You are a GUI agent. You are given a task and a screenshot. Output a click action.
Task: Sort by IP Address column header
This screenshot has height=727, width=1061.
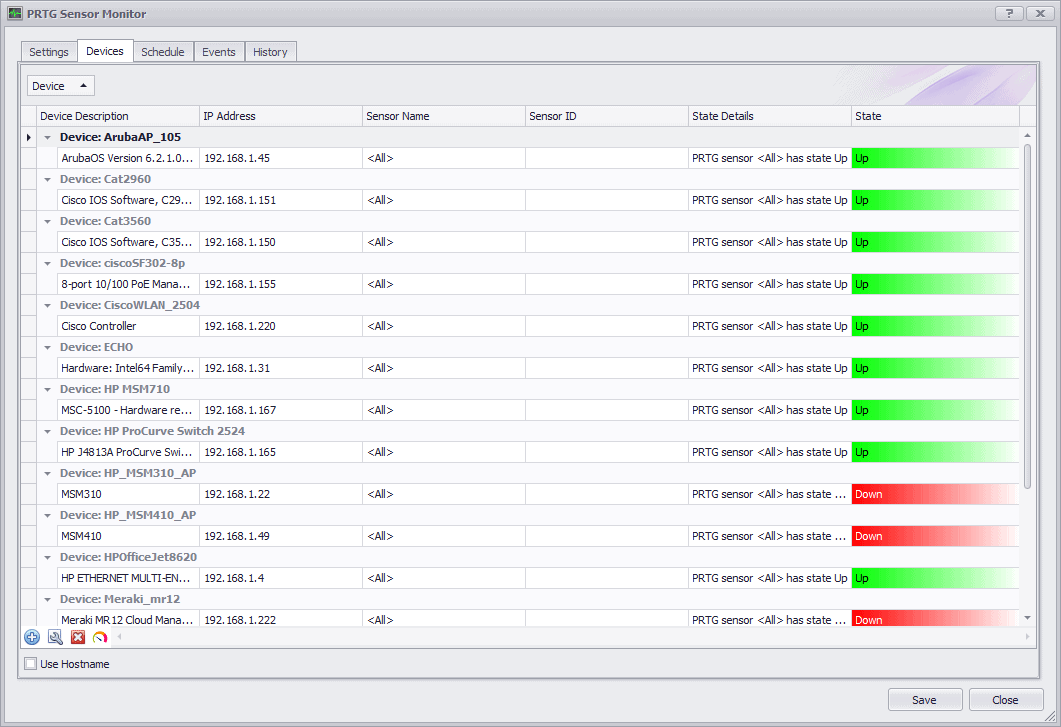click(281, 116)
